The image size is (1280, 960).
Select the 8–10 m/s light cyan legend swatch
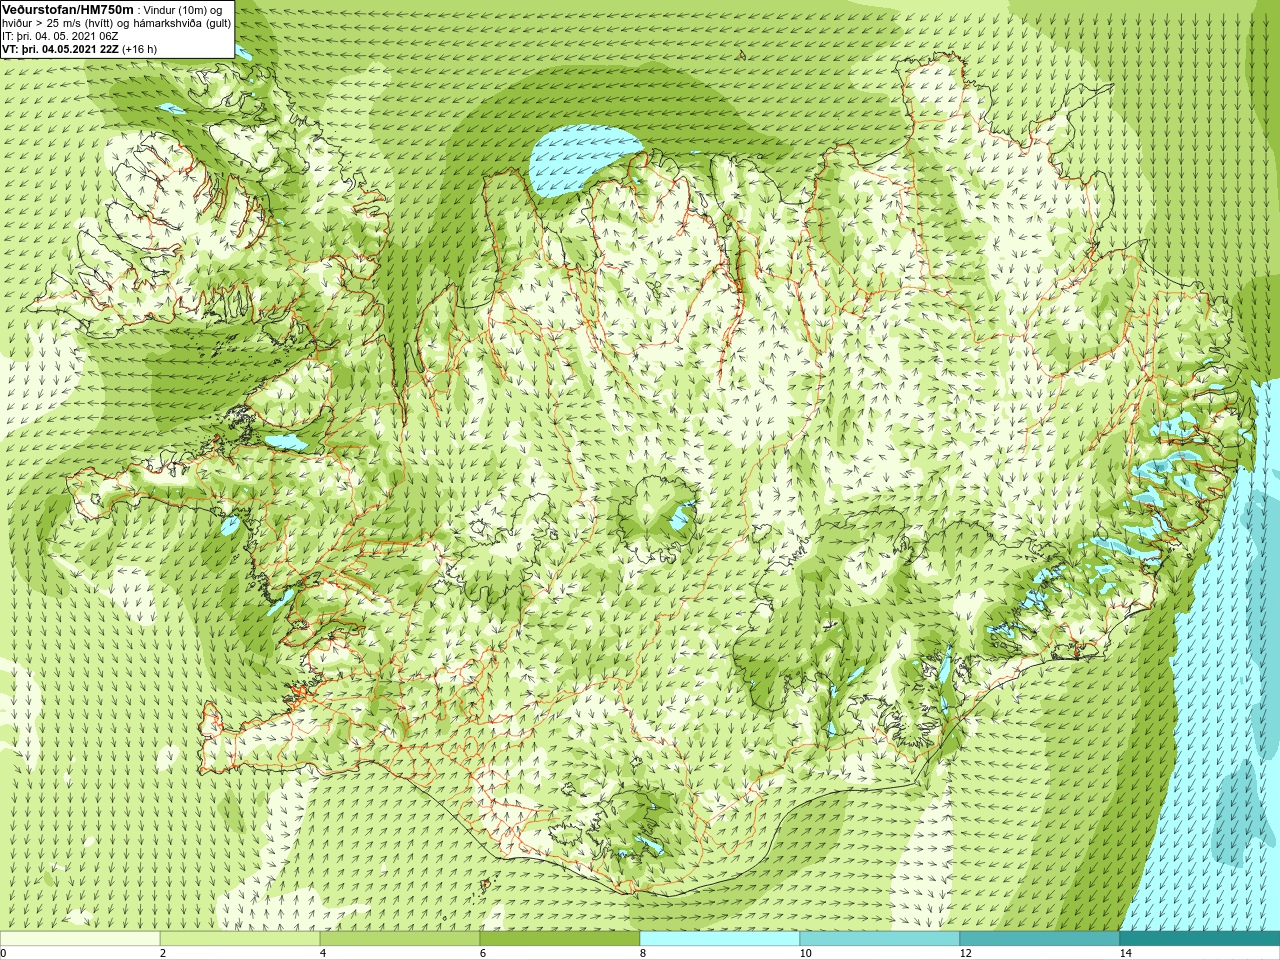(x=720, y=939)
